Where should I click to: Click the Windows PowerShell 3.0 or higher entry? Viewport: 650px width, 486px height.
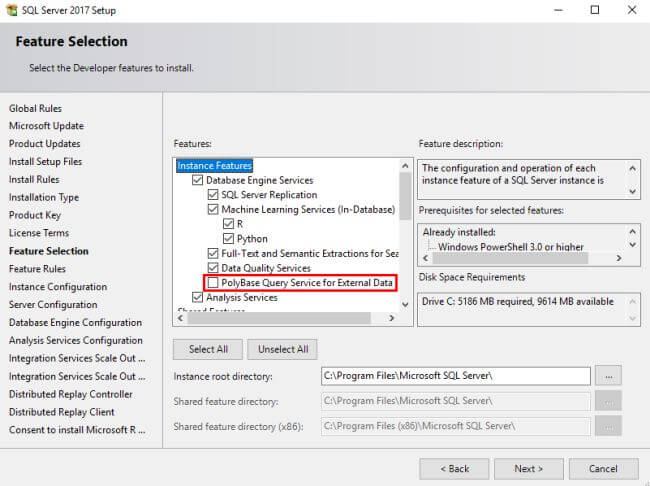(510, 247)
